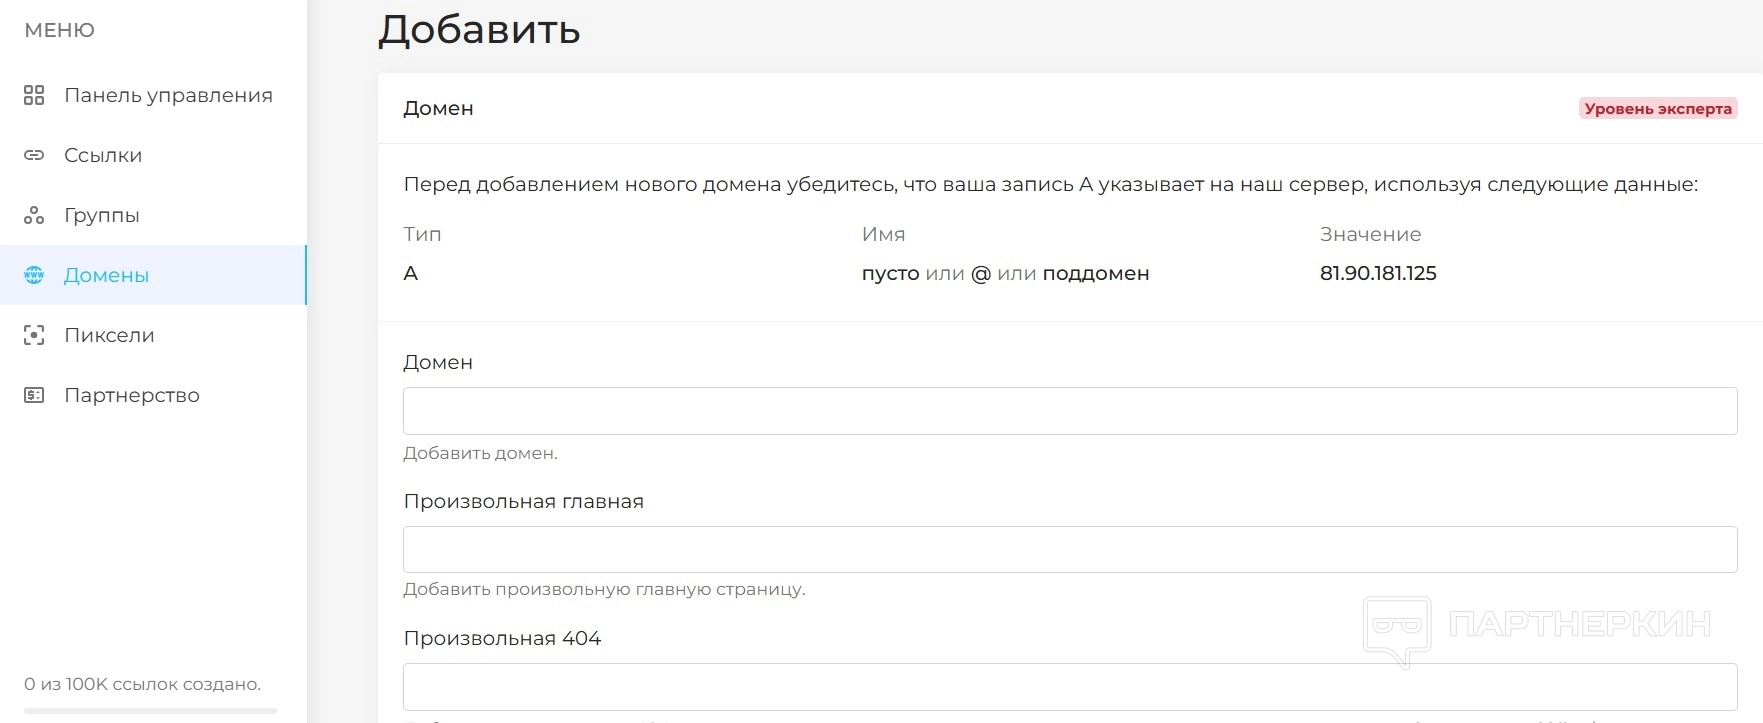Click the dashboard grid icon in sidebar

(34, 95)
